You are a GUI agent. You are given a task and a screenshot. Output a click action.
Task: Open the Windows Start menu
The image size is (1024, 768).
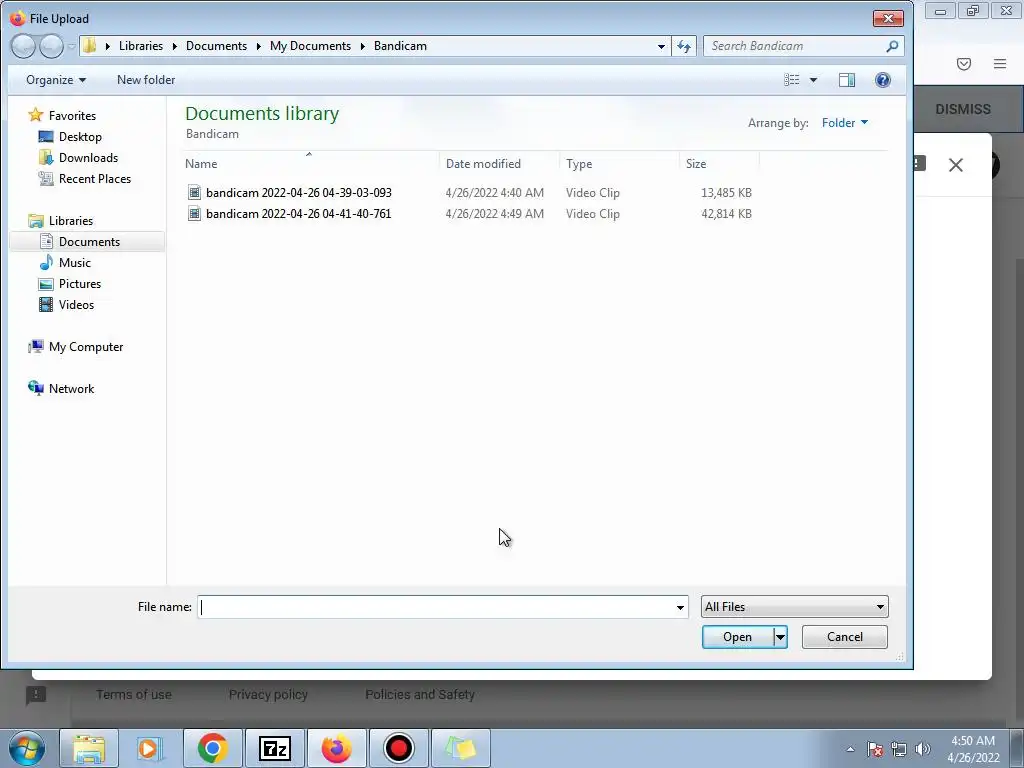[27, 748]
